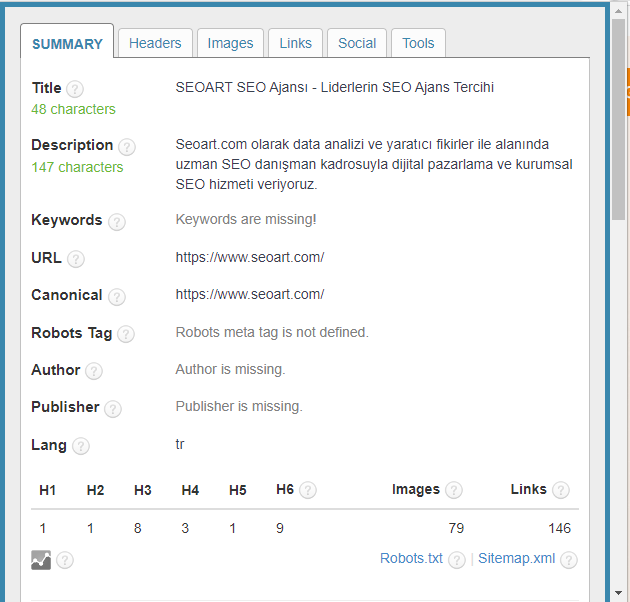Switch to the Links tab
The height and width of the screenshot is (602, 630).
point(295,43)
